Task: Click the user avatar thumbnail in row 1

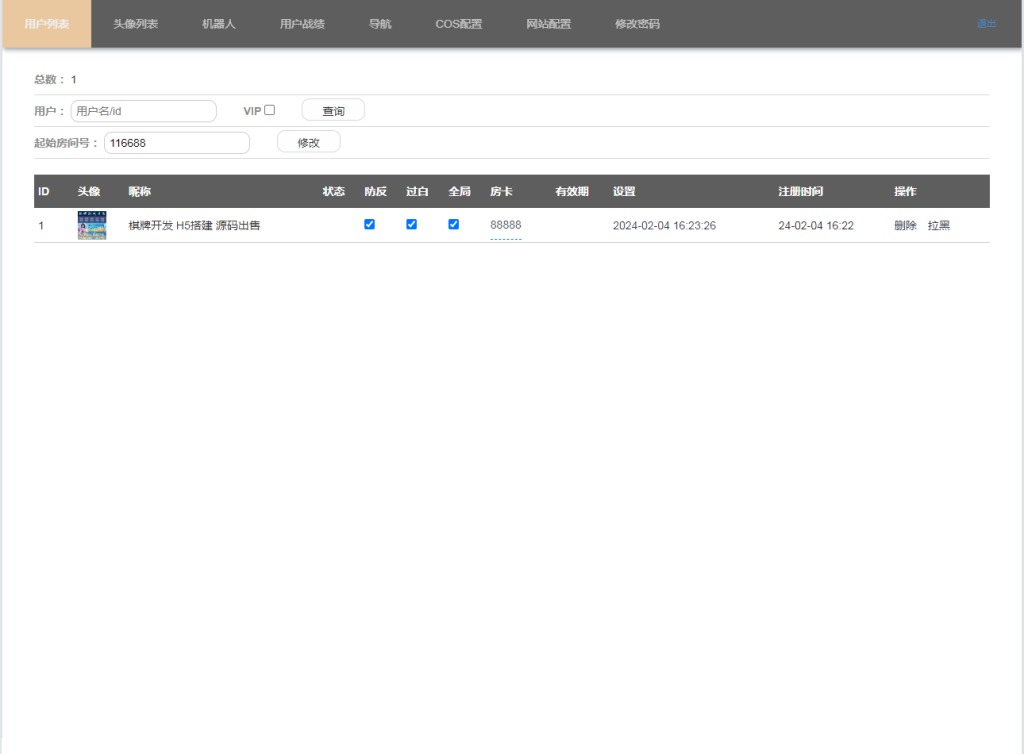Action: [91, 225]
